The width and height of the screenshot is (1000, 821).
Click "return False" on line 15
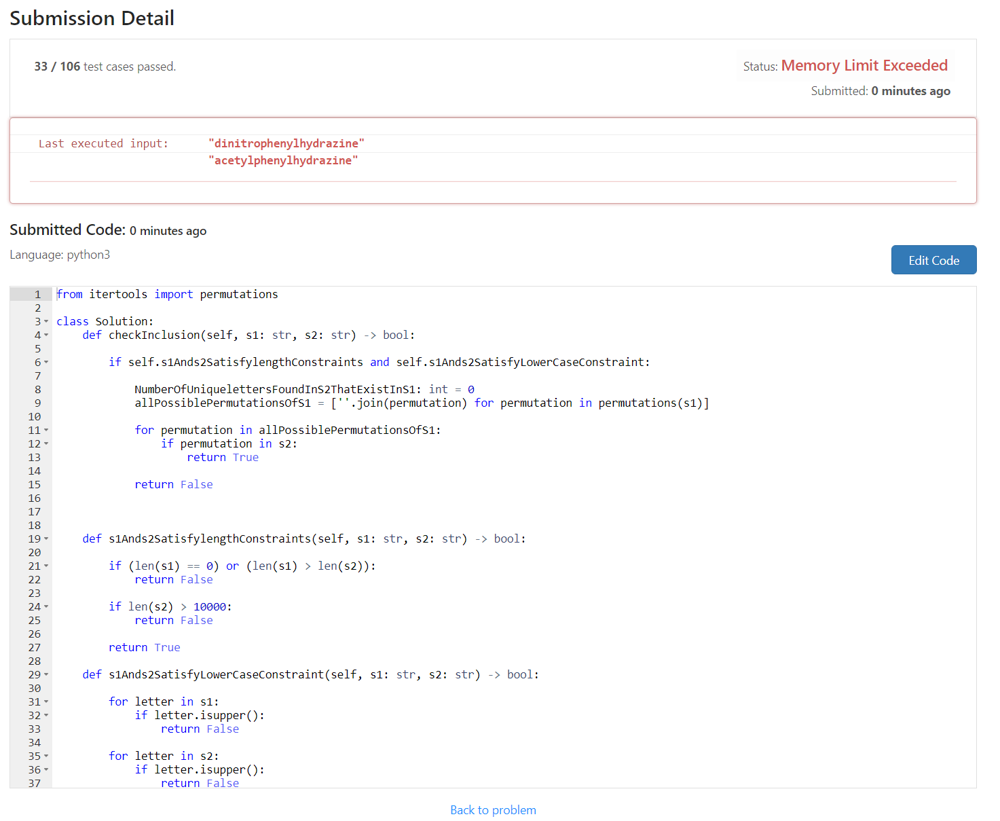[173, 484]
